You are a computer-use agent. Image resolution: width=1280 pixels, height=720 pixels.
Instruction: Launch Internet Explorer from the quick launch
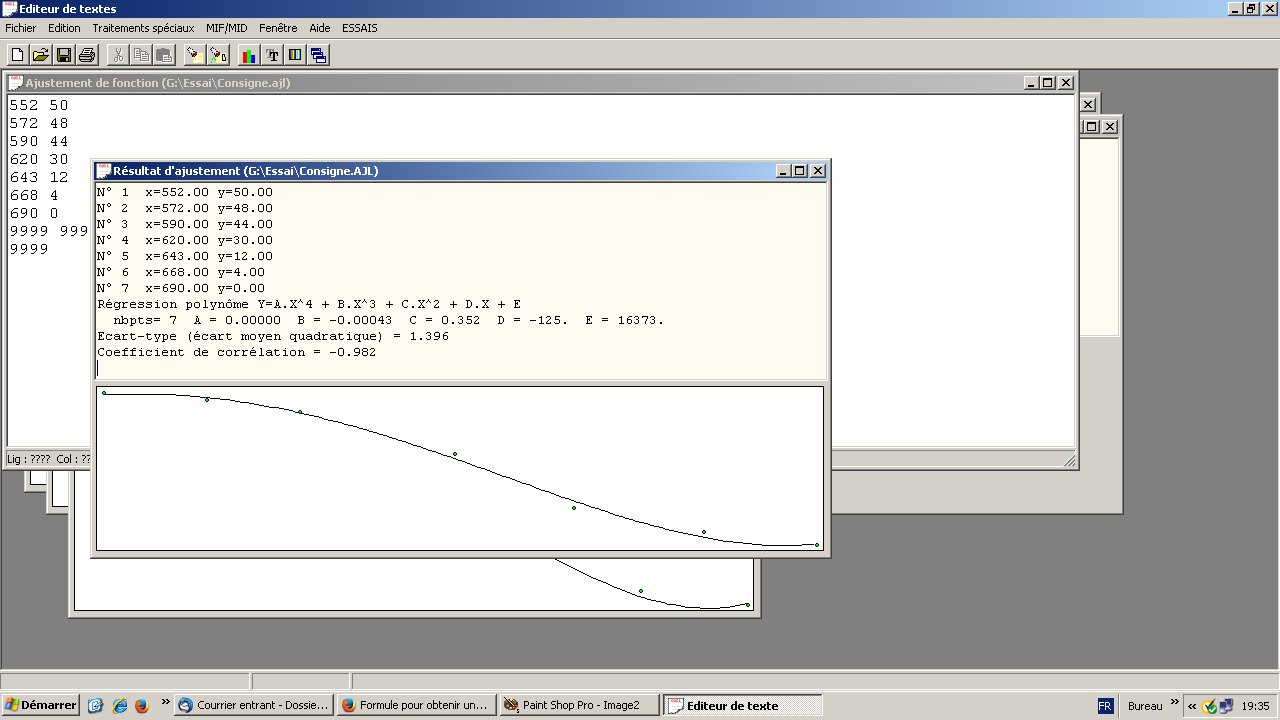pos(119,705)
